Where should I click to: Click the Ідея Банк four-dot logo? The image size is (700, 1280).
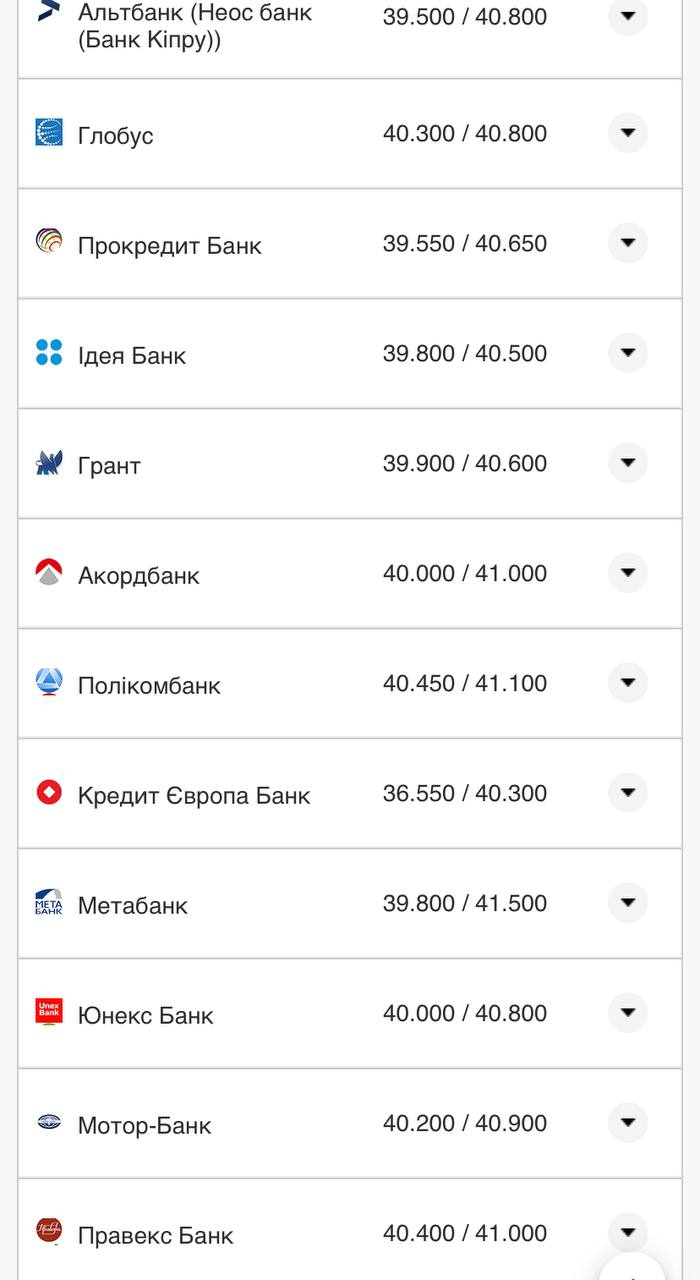coord(49,352)
